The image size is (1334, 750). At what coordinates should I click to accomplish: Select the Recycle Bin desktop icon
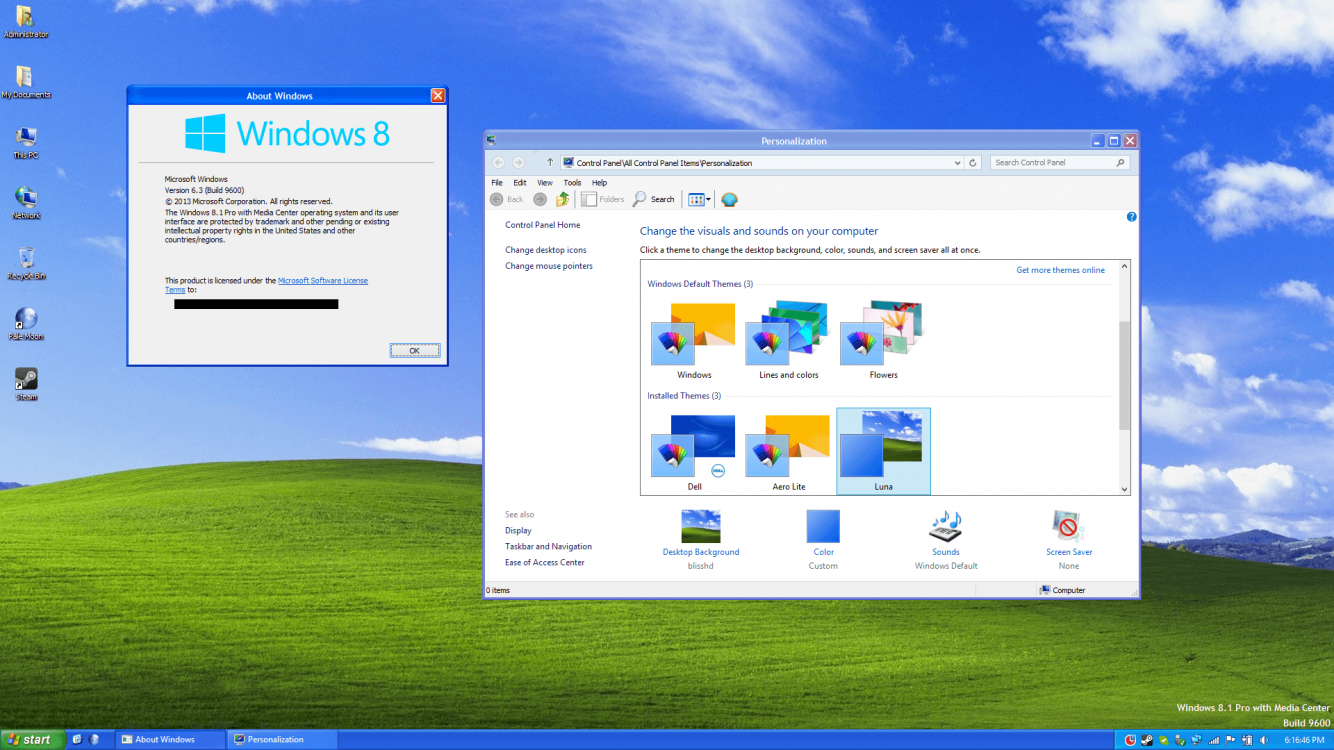(x=26, y=263)
